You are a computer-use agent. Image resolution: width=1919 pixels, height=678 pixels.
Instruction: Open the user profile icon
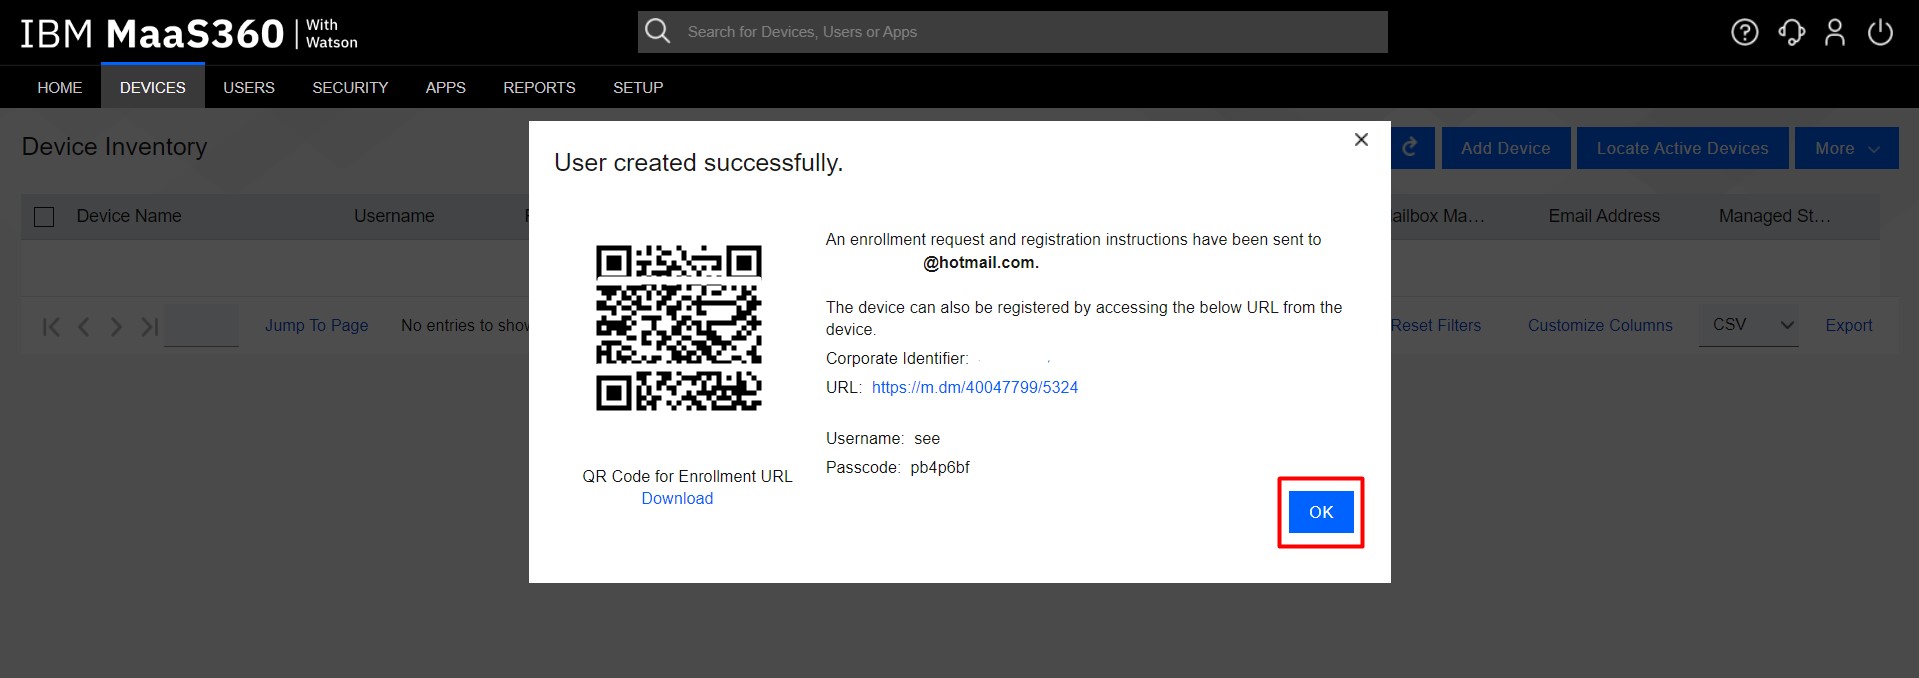[1835, 33]
